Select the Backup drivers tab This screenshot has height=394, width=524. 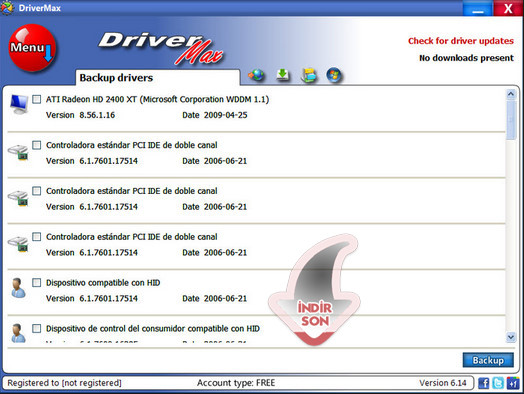158,78
